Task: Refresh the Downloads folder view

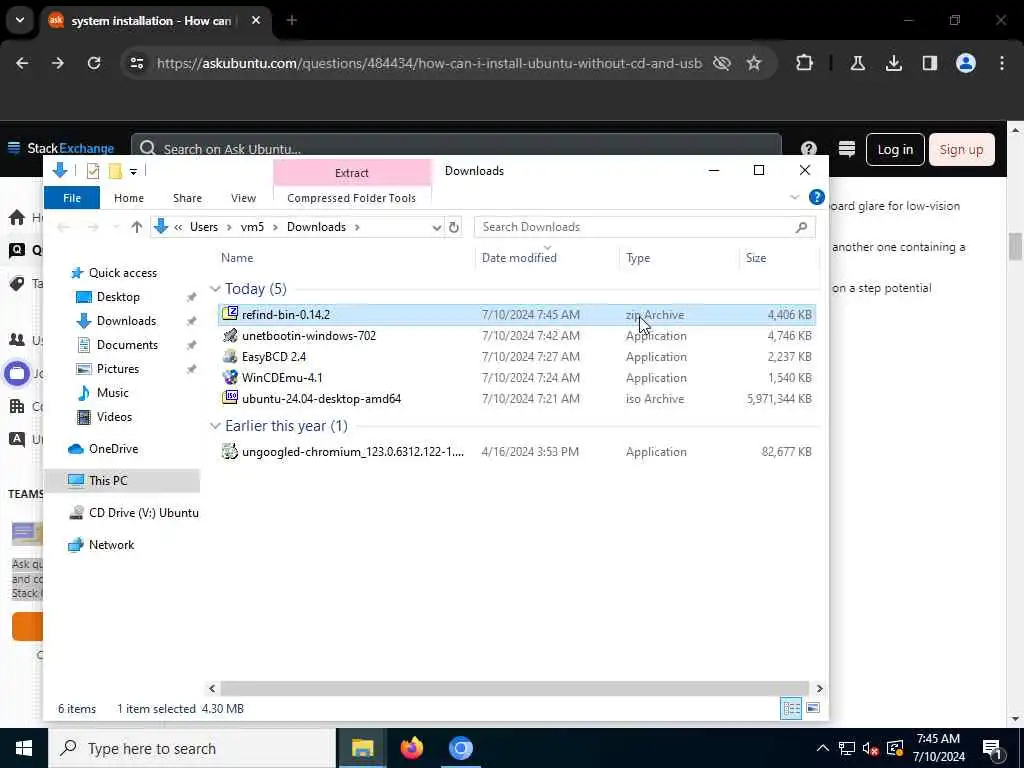Action: pyautogui.click(x=454, y=227)
